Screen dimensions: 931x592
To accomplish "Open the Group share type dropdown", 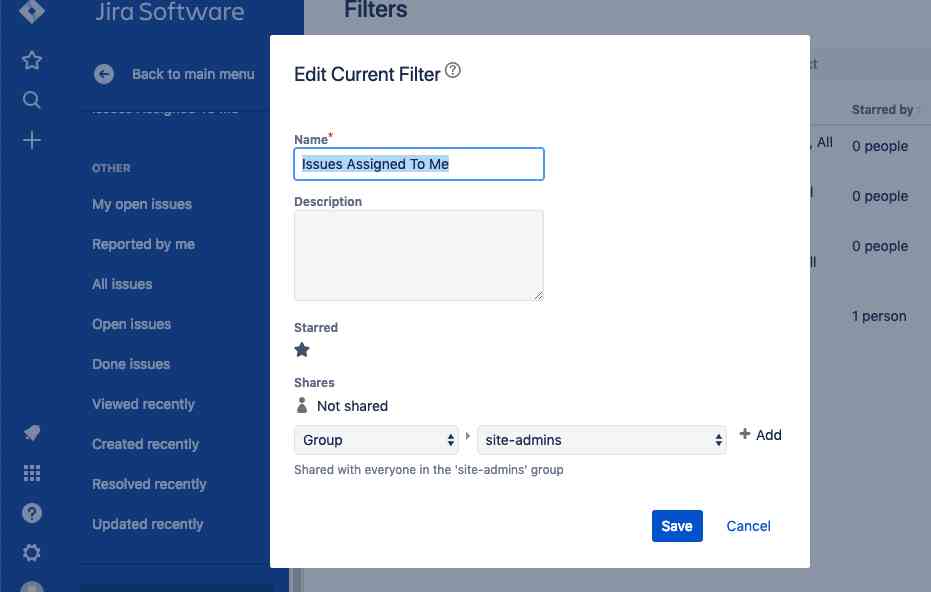I will (x=377, y=438).
